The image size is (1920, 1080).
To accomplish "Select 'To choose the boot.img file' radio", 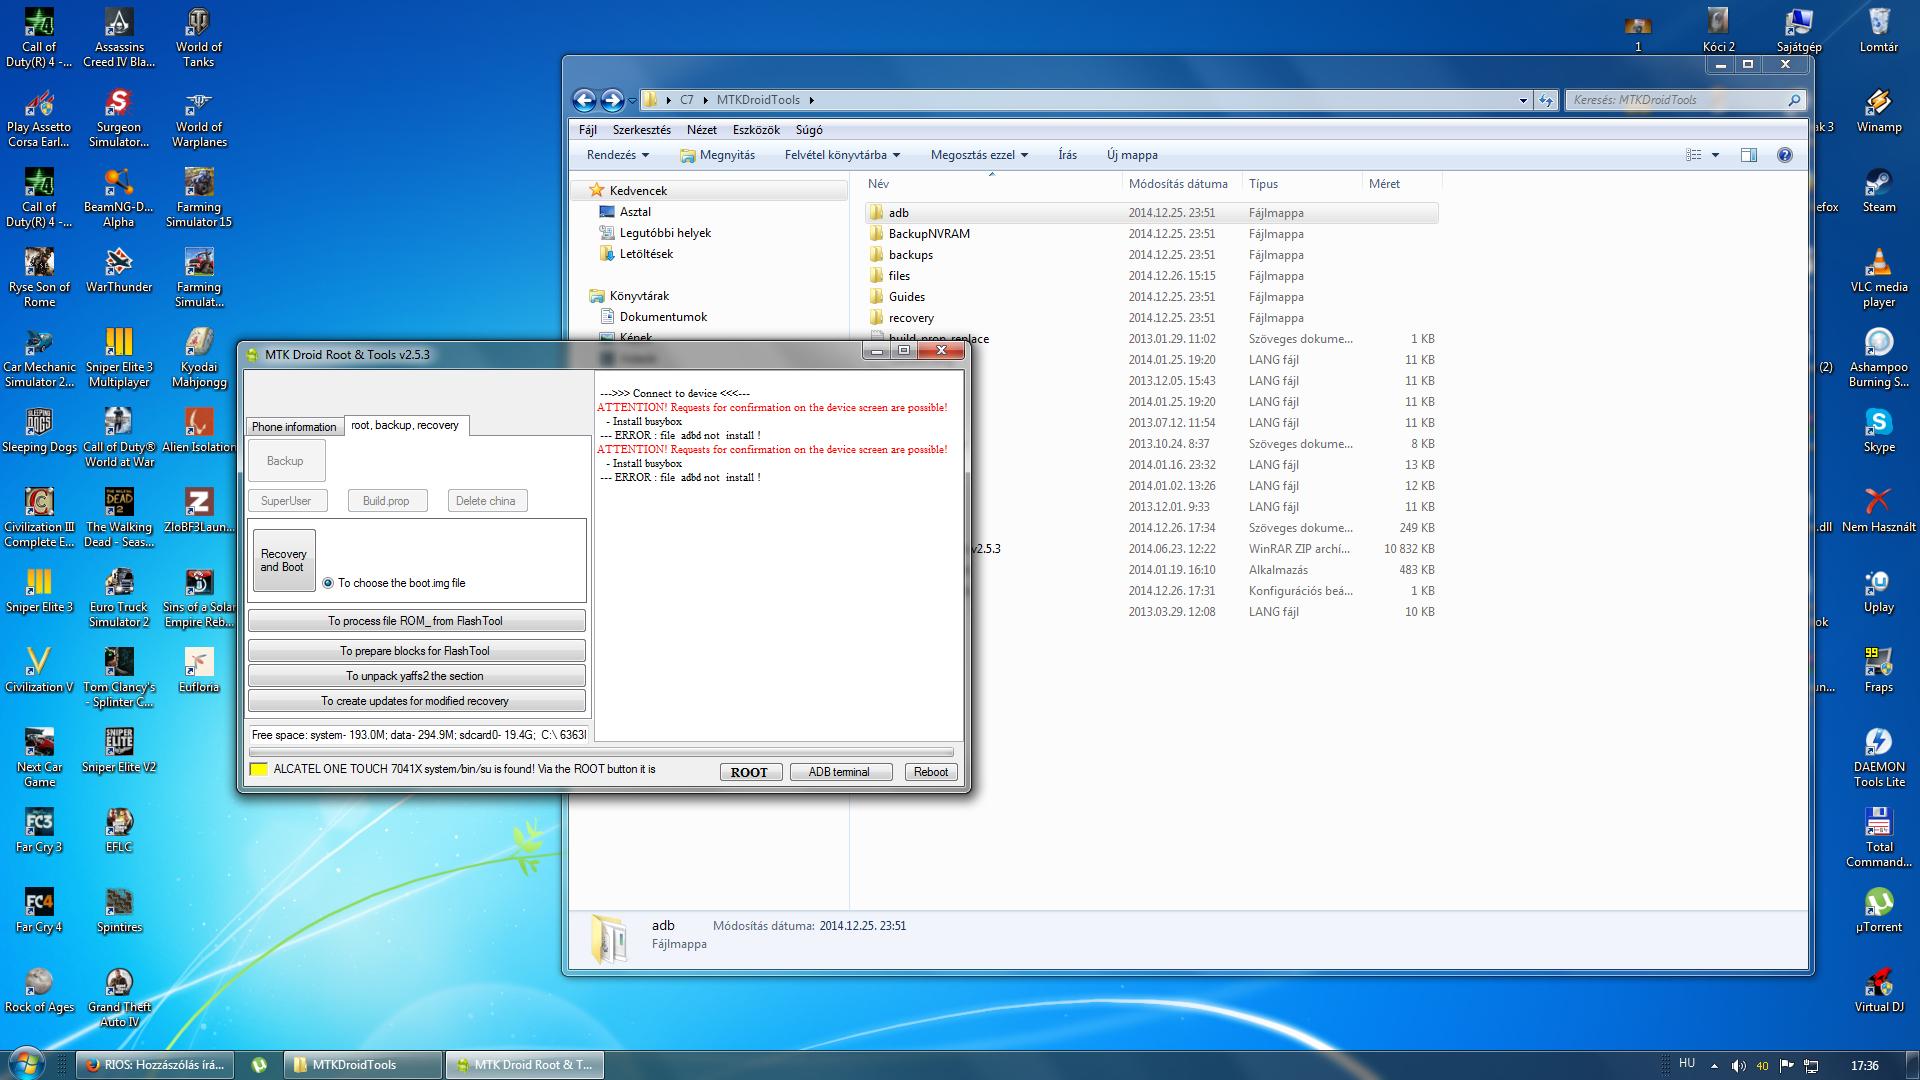I will [328, 583].
